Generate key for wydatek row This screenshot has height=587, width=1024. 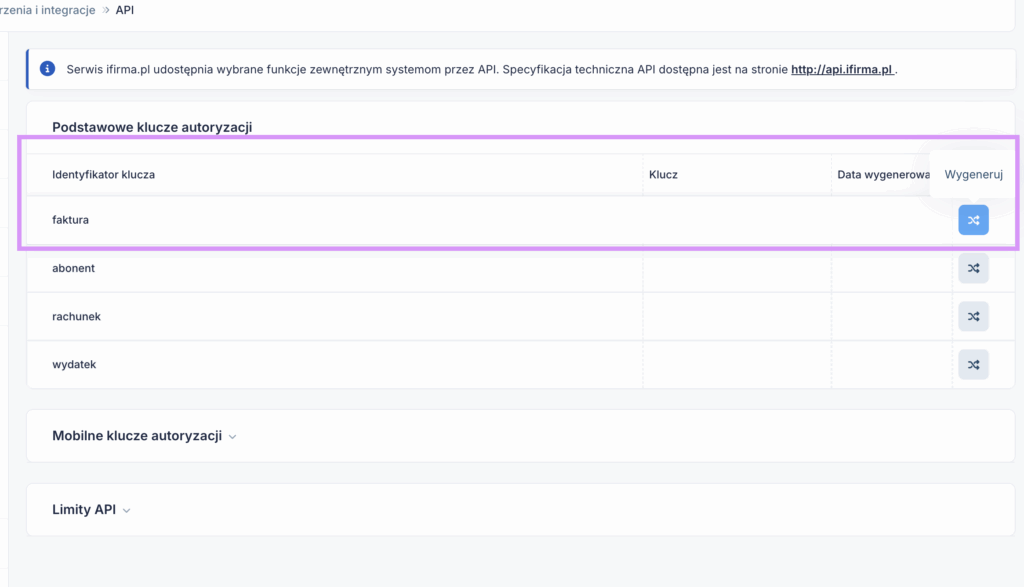[x=973, y=364]
